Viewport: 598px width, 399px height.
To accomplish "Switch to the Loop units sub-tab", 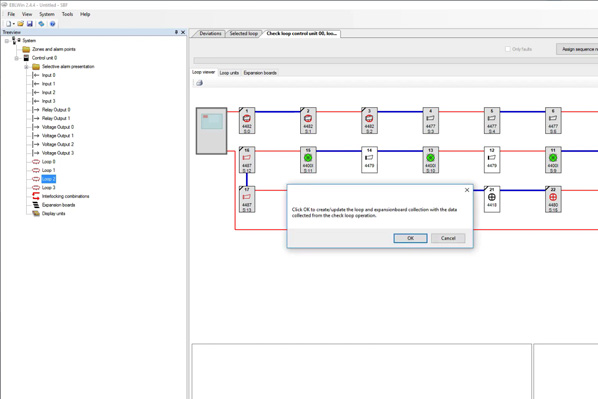I will (229, 72).
